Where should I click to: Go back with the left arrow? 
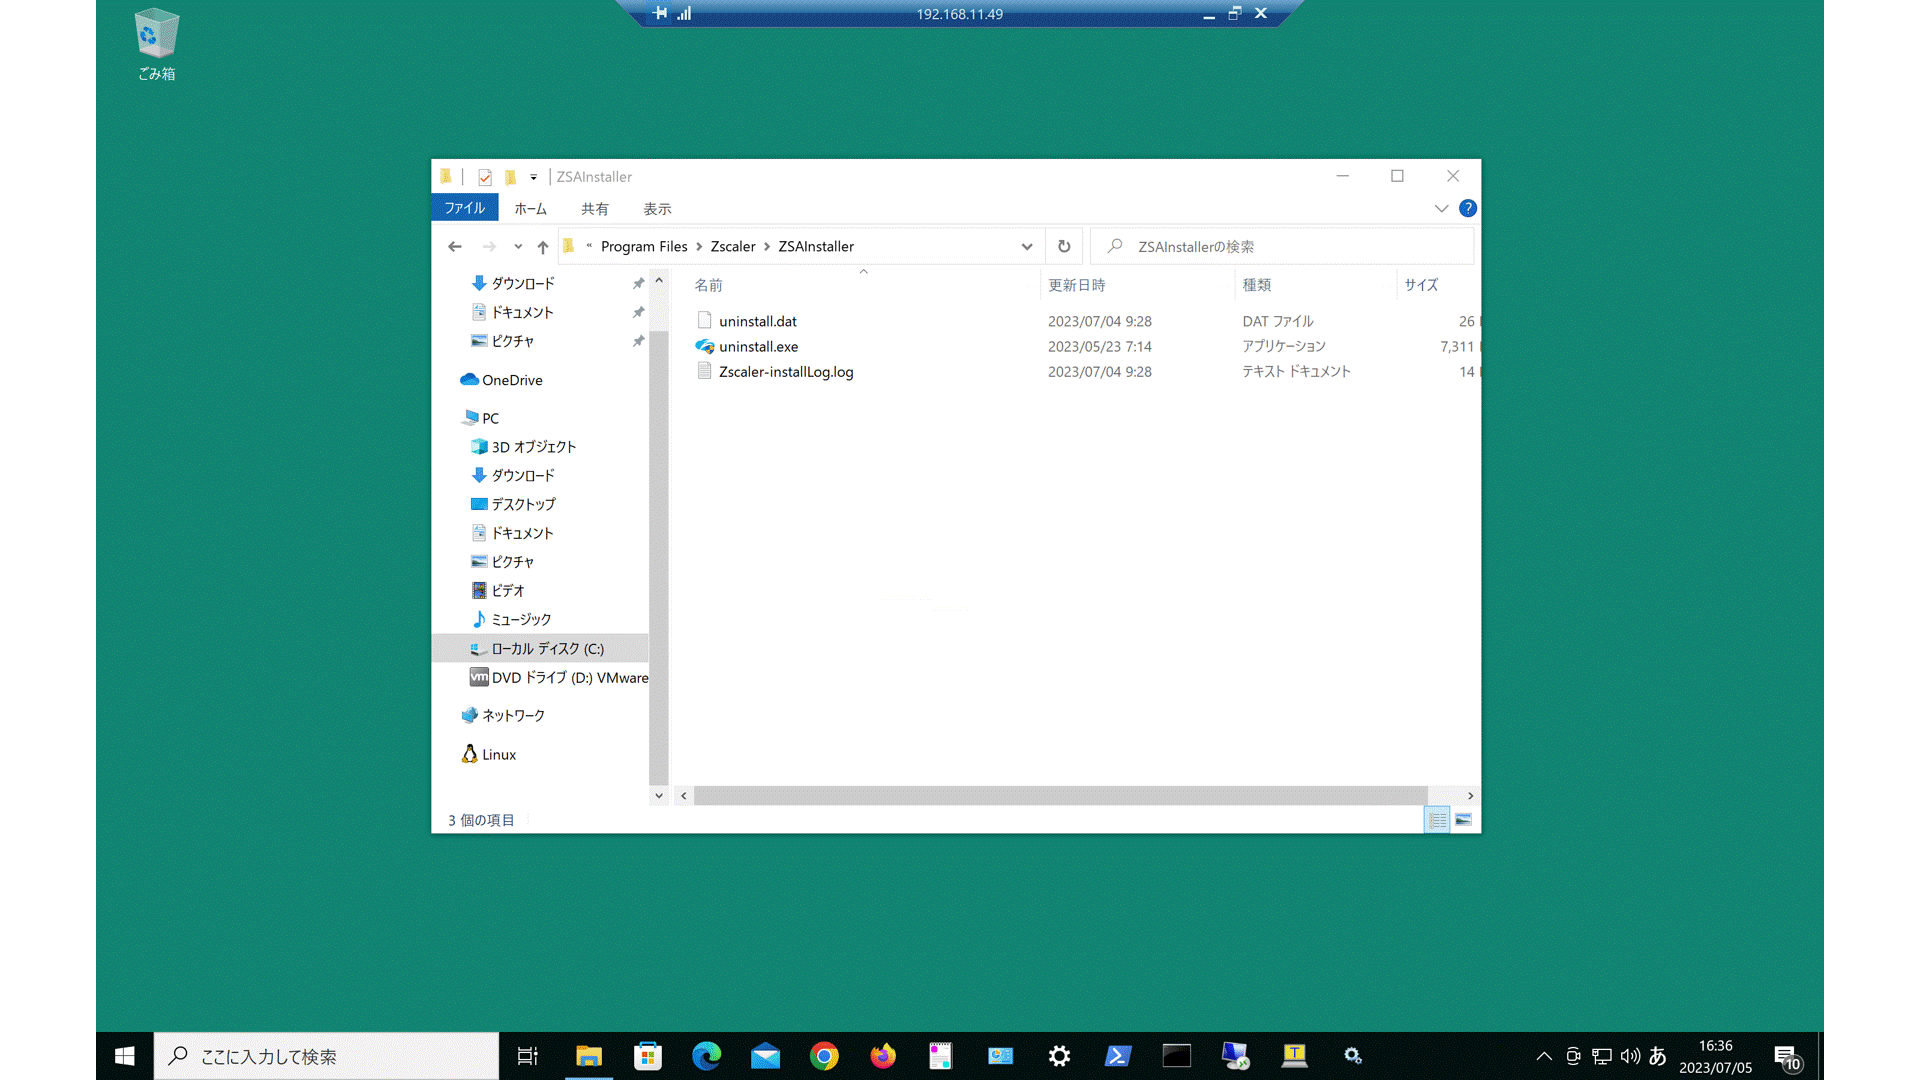tap(455, 246)
